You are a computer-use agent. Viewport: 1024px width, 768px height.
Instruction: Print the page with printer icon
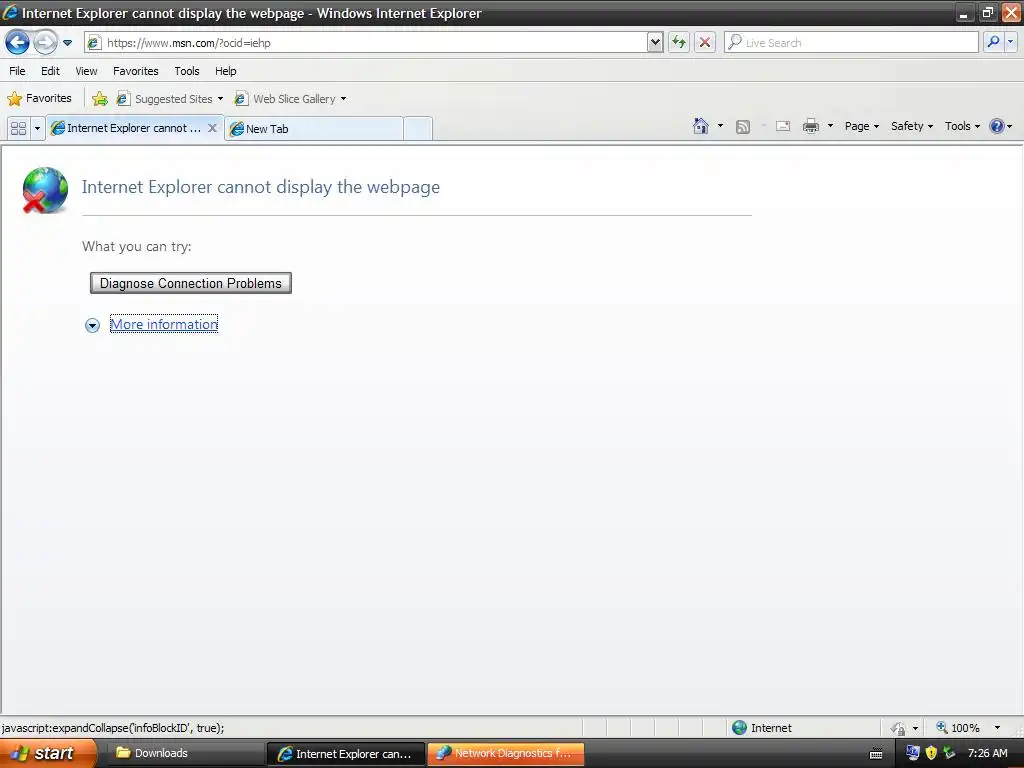coord(810,127)
